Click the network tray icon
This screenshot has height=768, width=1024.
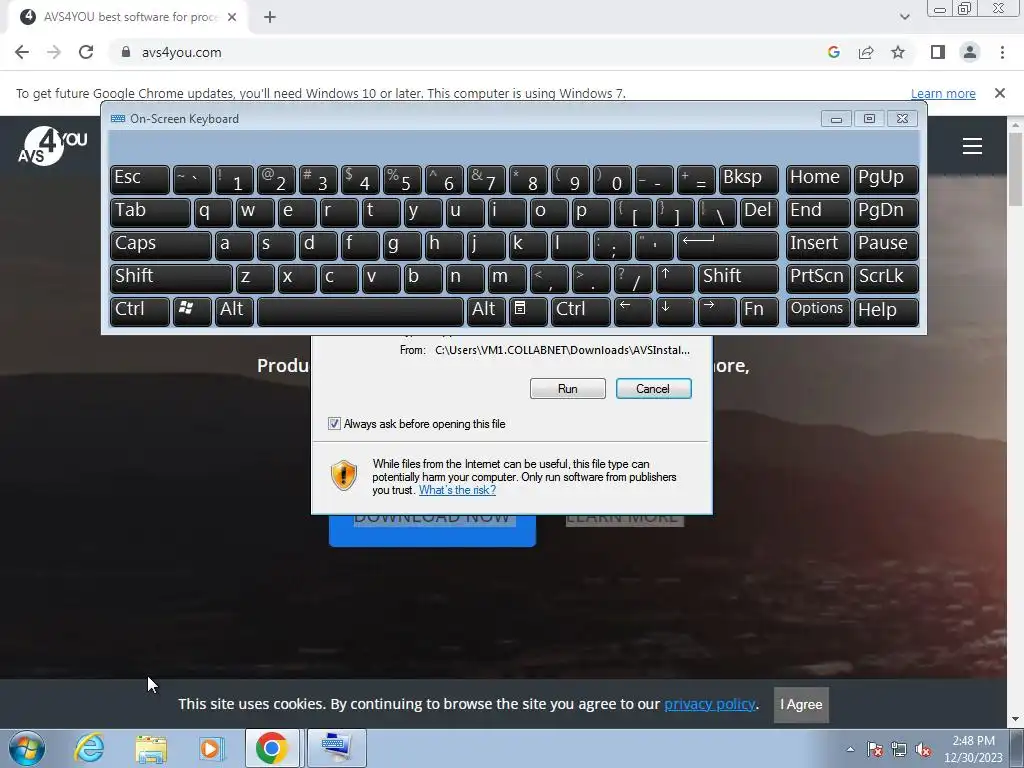click(x=899, y=749)
